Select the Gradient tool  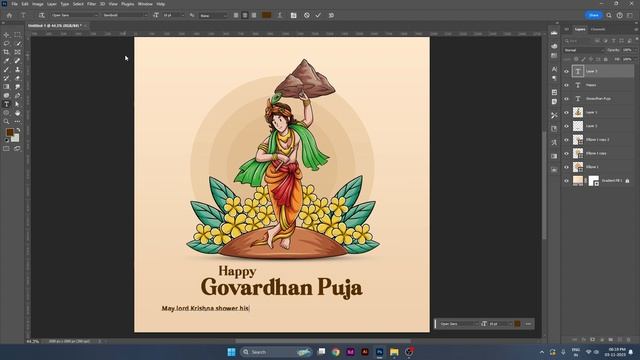coord(6,87)
